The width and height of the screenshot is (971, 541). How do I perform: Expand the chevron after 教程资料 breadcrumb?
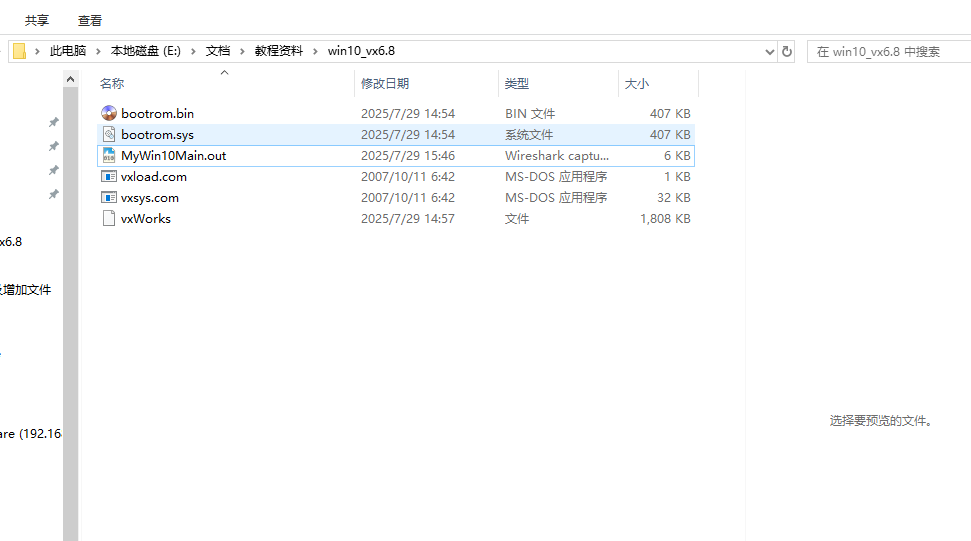(x=315, y=51)
